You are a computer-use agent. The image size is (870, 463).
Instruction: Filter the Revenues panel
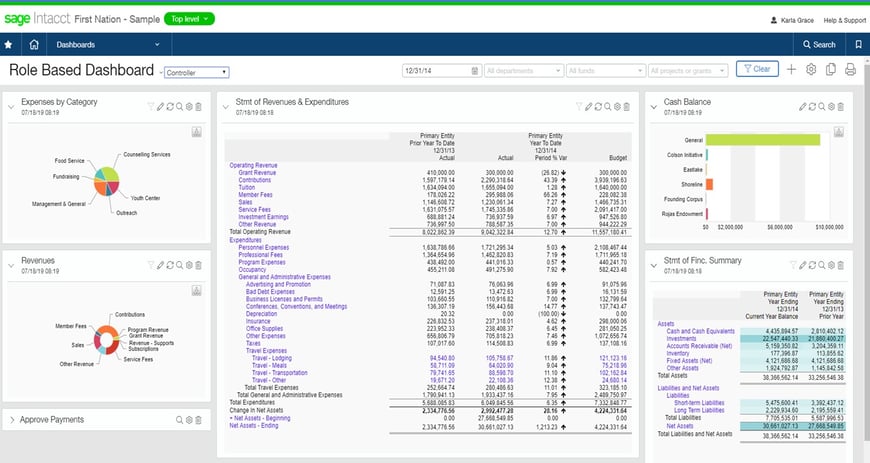(x=151, y=265)
